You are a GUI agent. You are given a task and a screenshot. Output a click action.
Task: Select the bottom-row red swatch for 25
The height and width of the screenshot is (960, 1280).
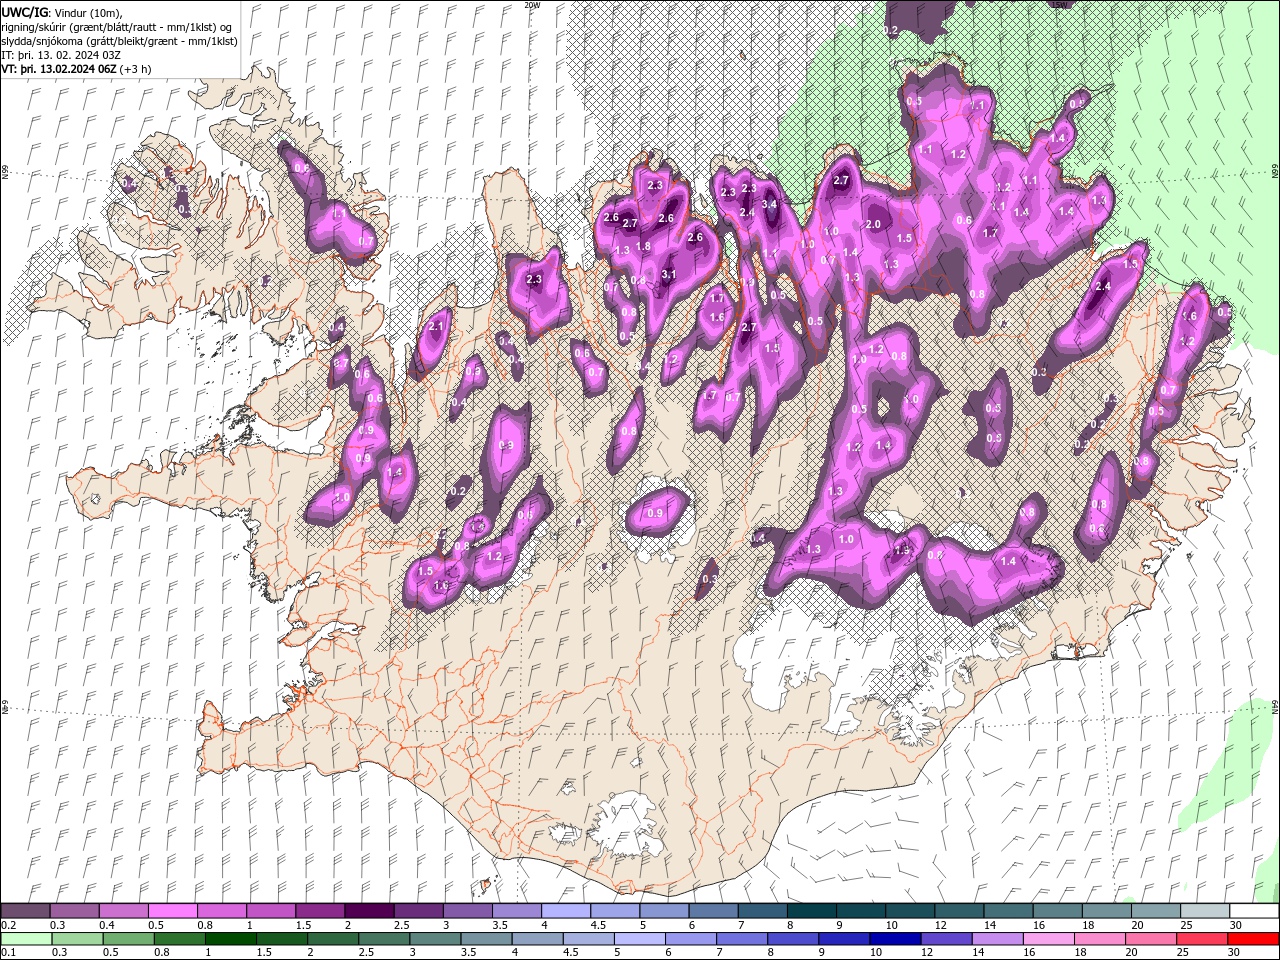point(1203,939)
